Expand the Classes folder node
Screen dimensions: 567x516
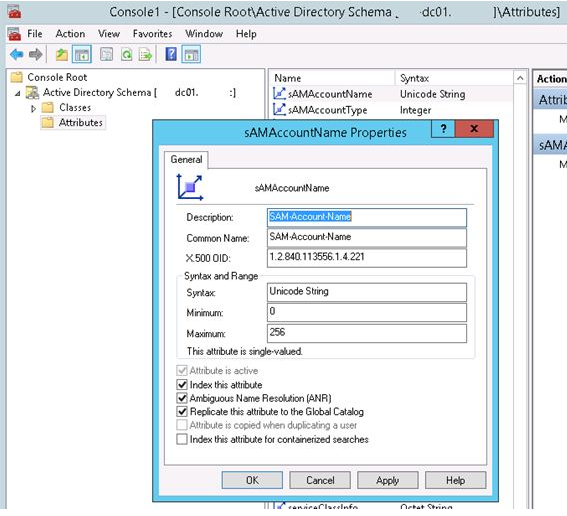click(33, 108)
